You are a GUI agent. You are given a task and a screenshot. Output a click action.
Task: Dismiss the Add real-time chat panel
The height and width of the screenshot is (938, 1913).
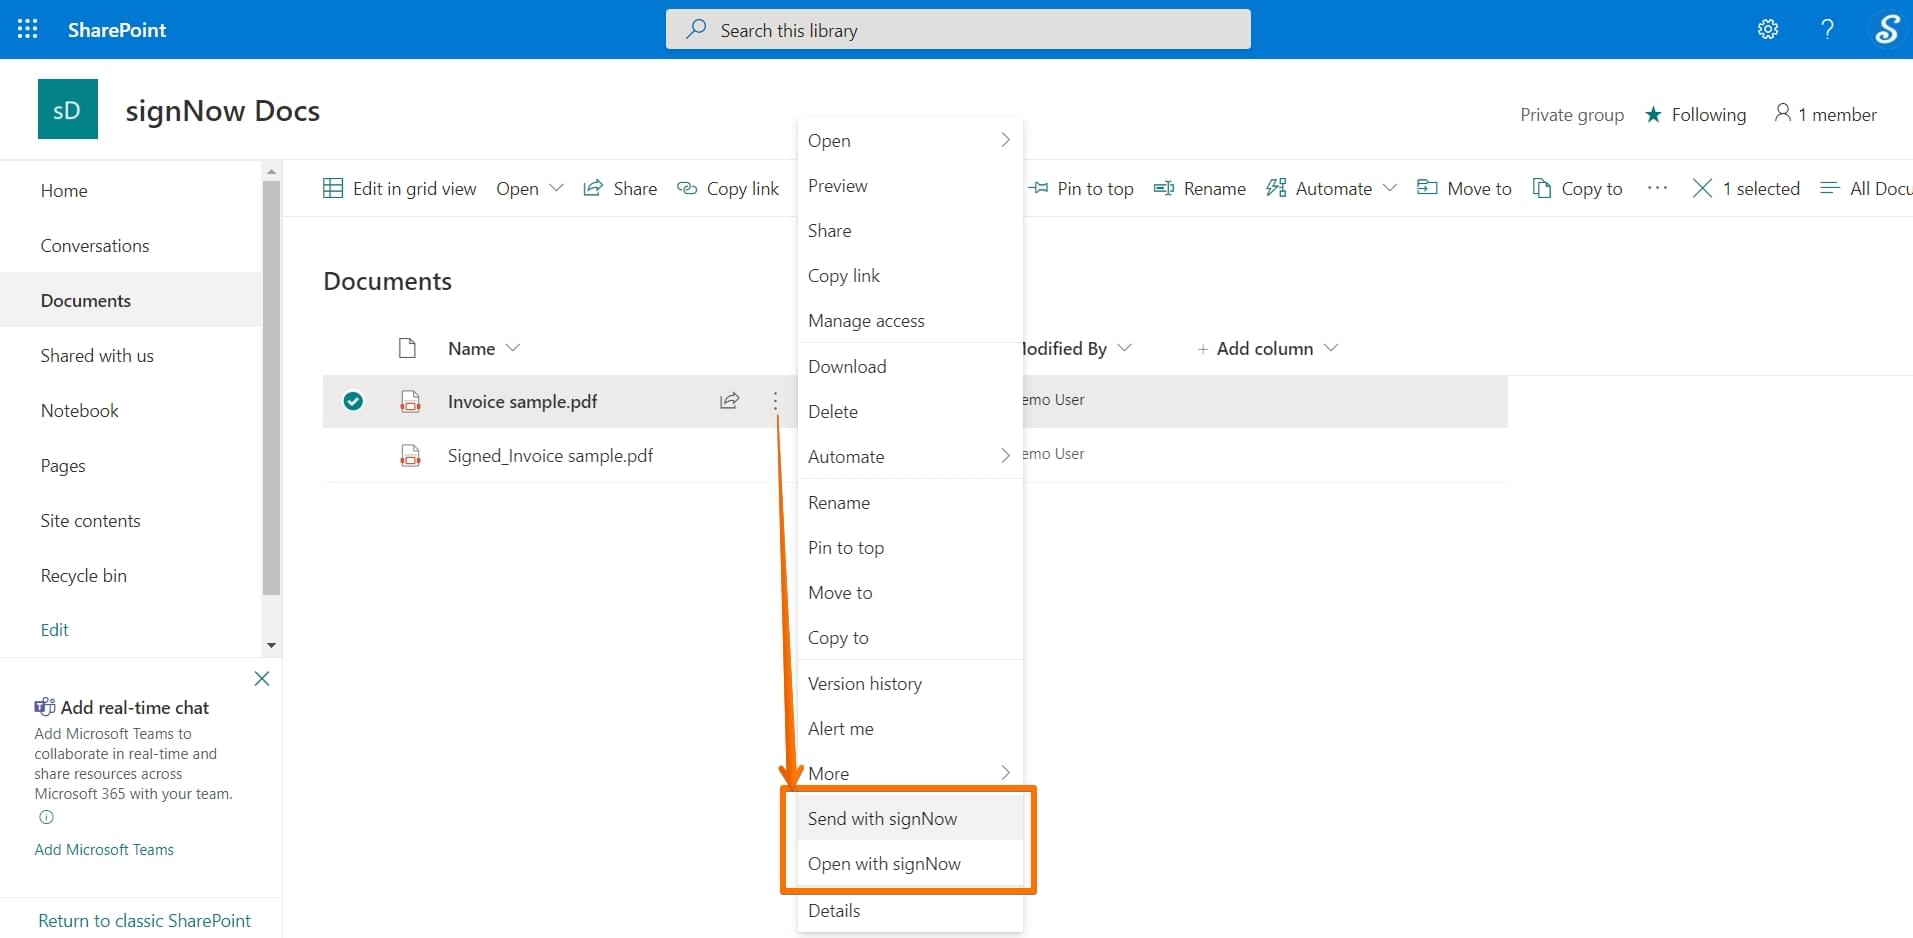(262, 678)
